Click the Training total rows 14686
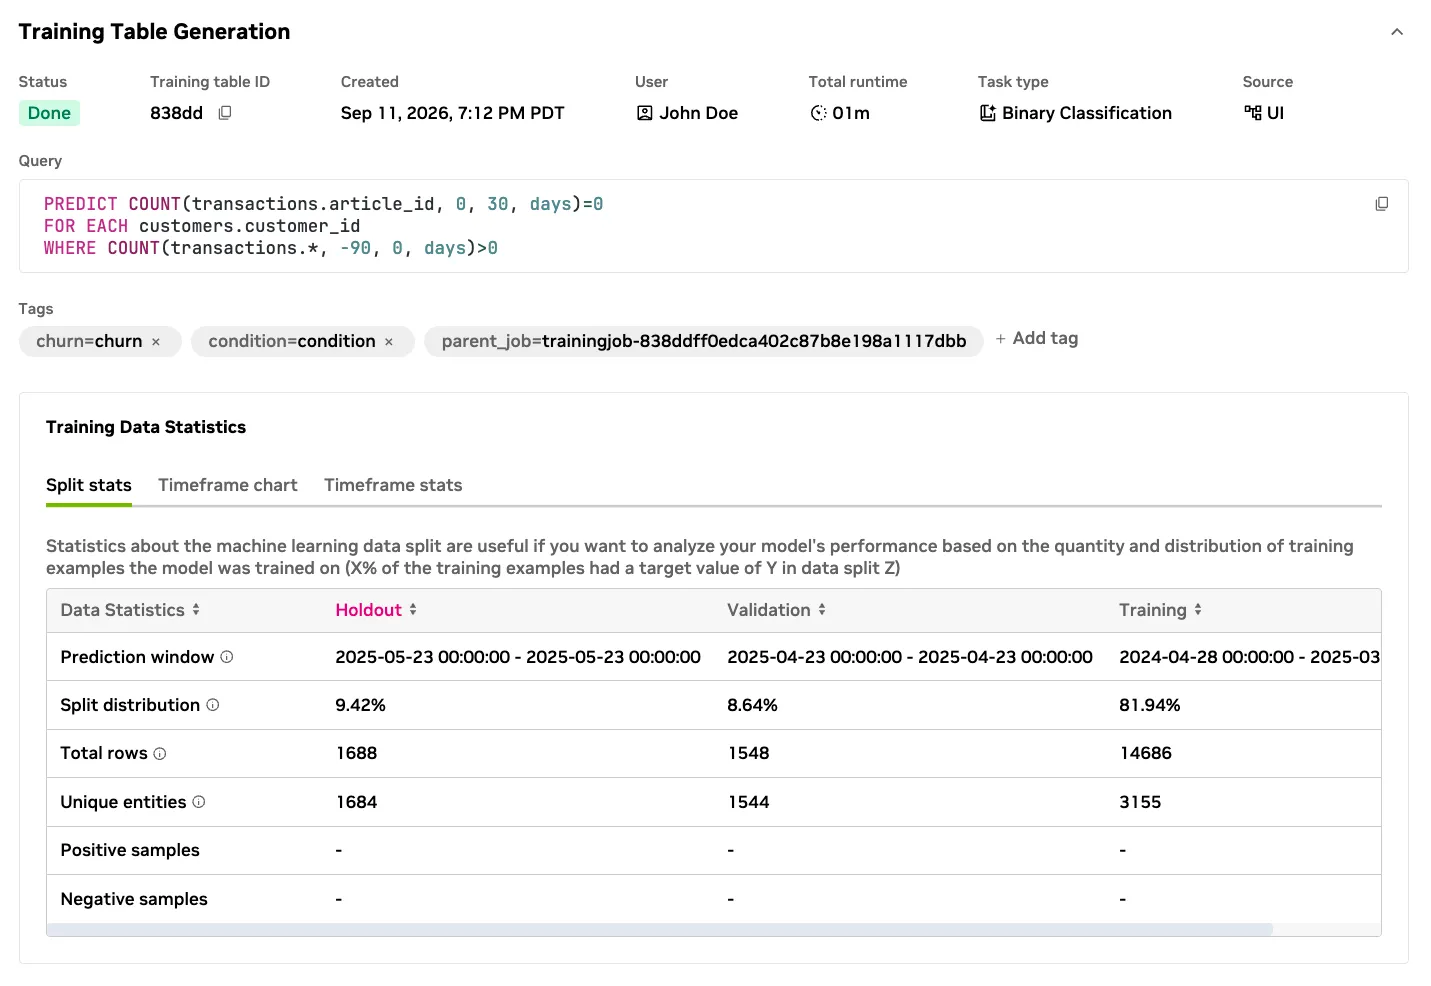The width and height of the screenshot is (1431, 986). 1145,753
